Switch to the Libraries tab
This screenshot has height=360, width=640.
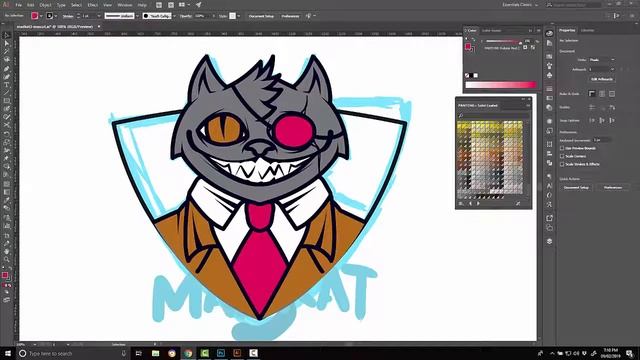coord(587,30)
